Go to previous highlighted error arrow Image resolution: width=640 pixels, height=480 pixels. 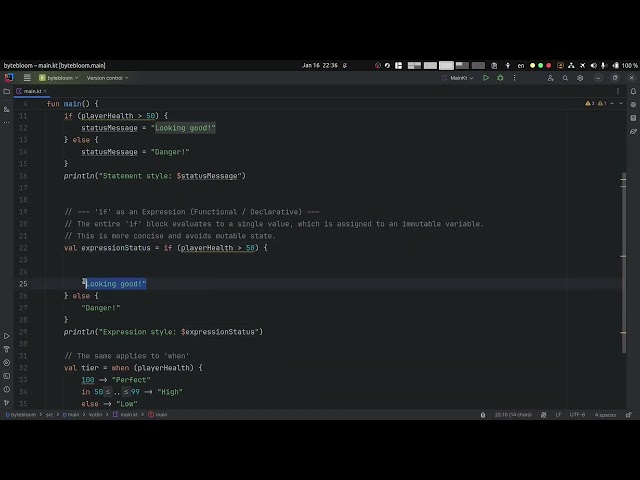click(612, 104)
